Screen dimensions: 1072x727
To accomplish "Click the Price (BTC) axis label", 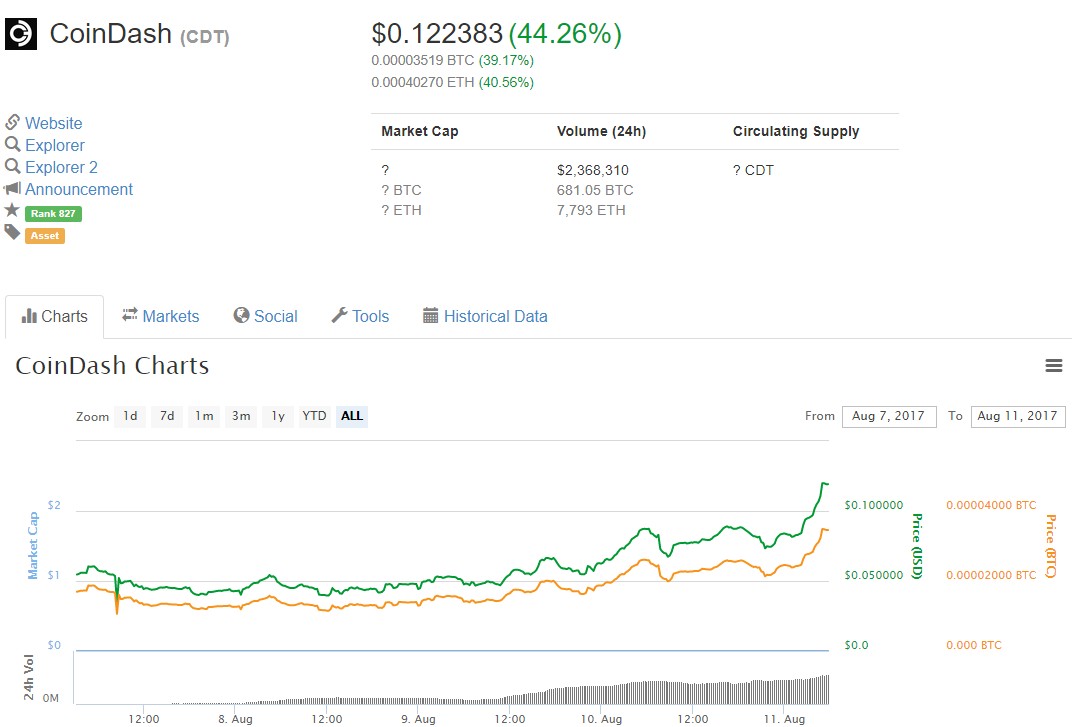I will tap(1051, 546).
